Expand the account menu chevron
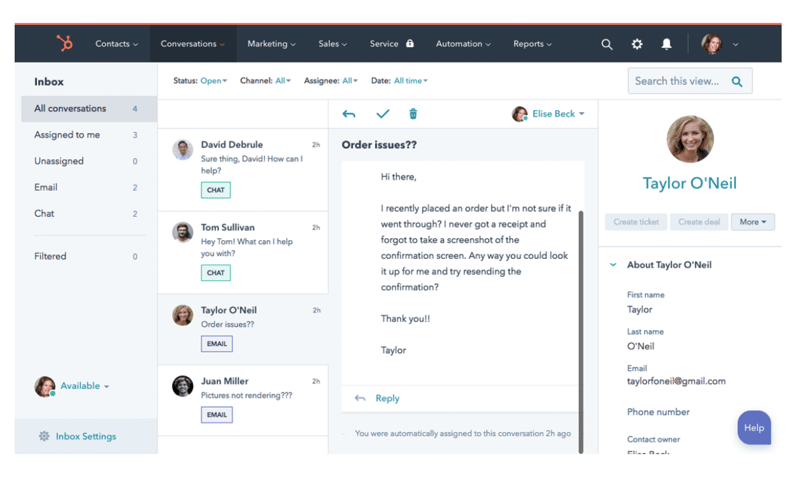Viewport: 795px width, 477px height. (735, 45)
